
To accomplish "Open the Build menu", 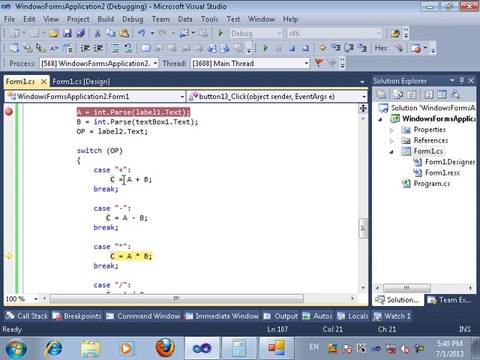I will click(106, 19).
